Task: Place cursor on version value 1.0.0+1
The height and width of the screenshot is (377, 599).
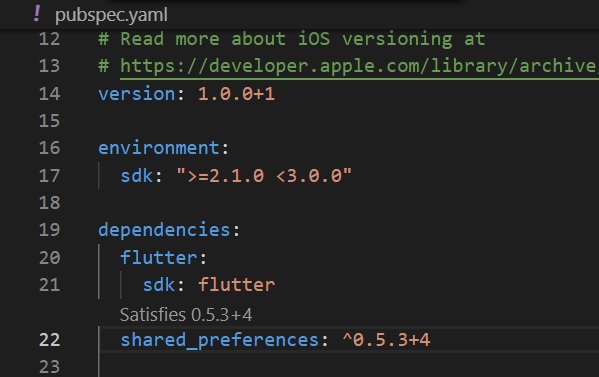Action: coord(236,94)
